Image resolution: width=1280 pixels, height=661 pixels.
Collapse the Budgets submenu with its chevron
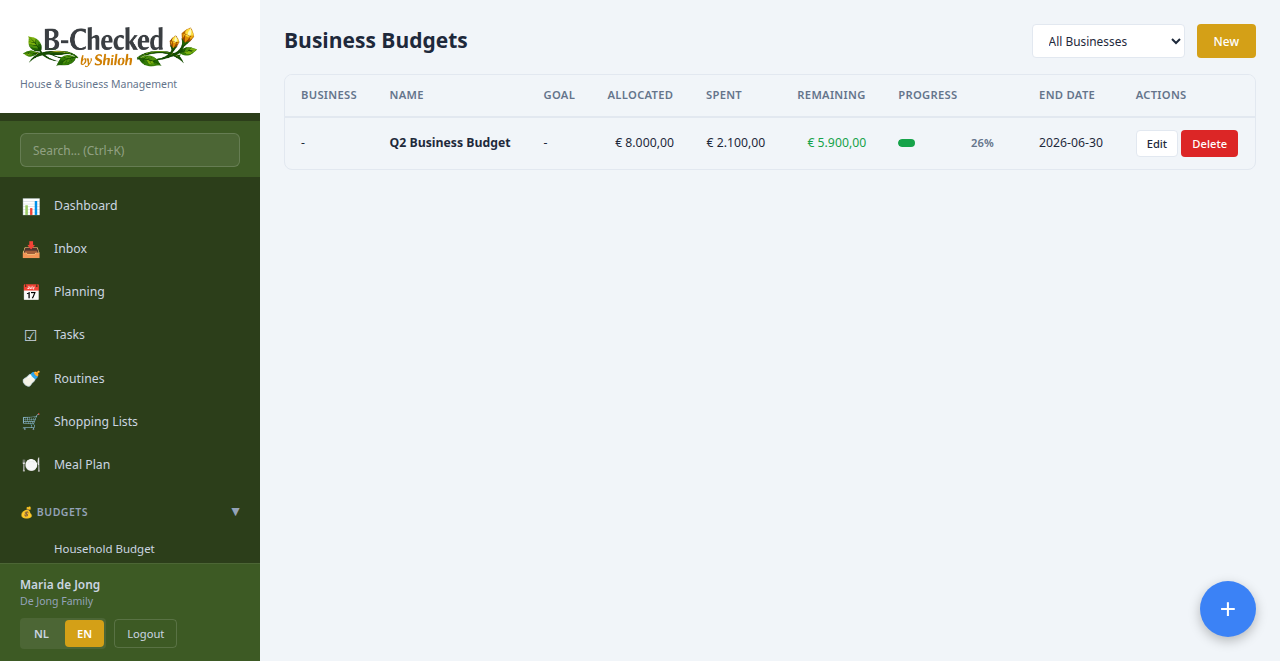(x=235, y=511)
